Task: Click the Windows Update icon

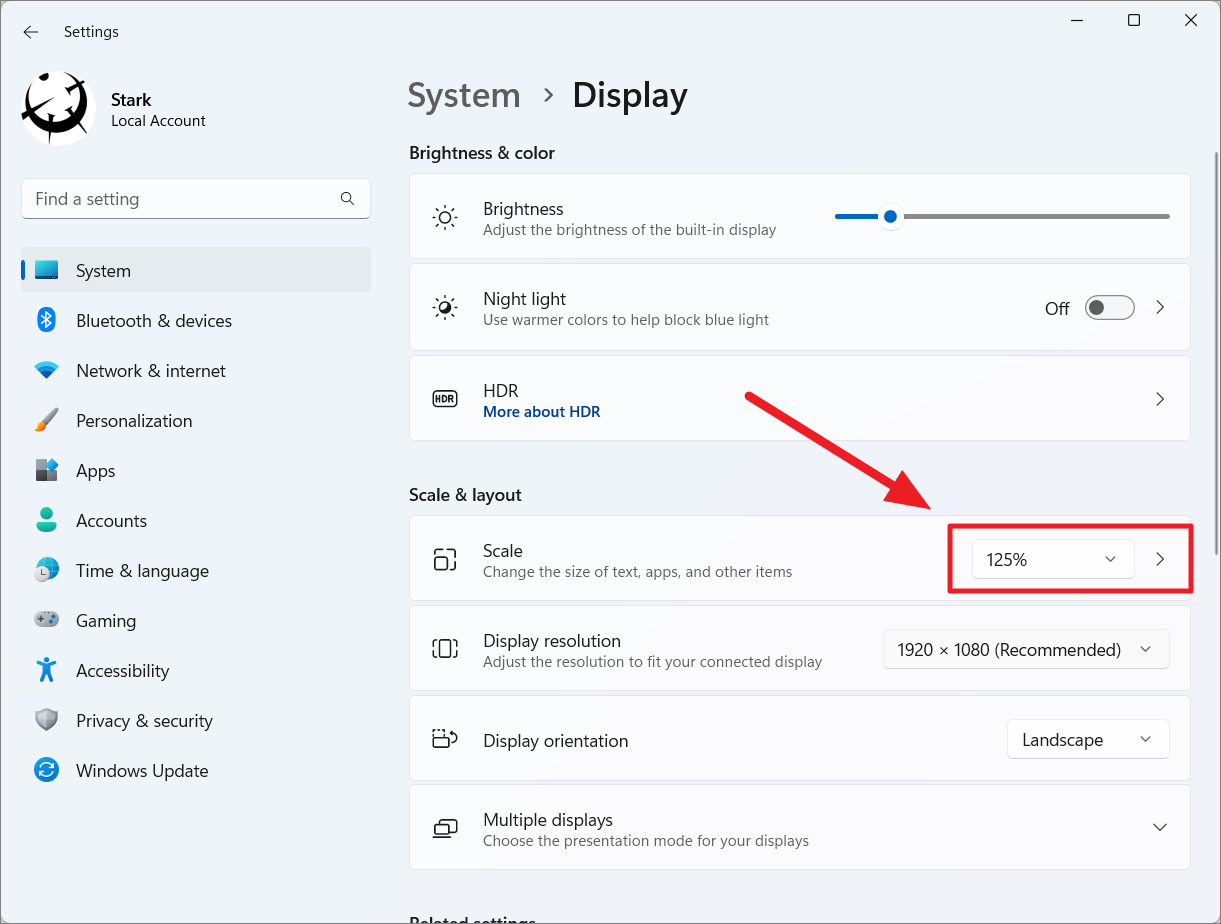Action: pyautogui.click(x=46, y=770)
